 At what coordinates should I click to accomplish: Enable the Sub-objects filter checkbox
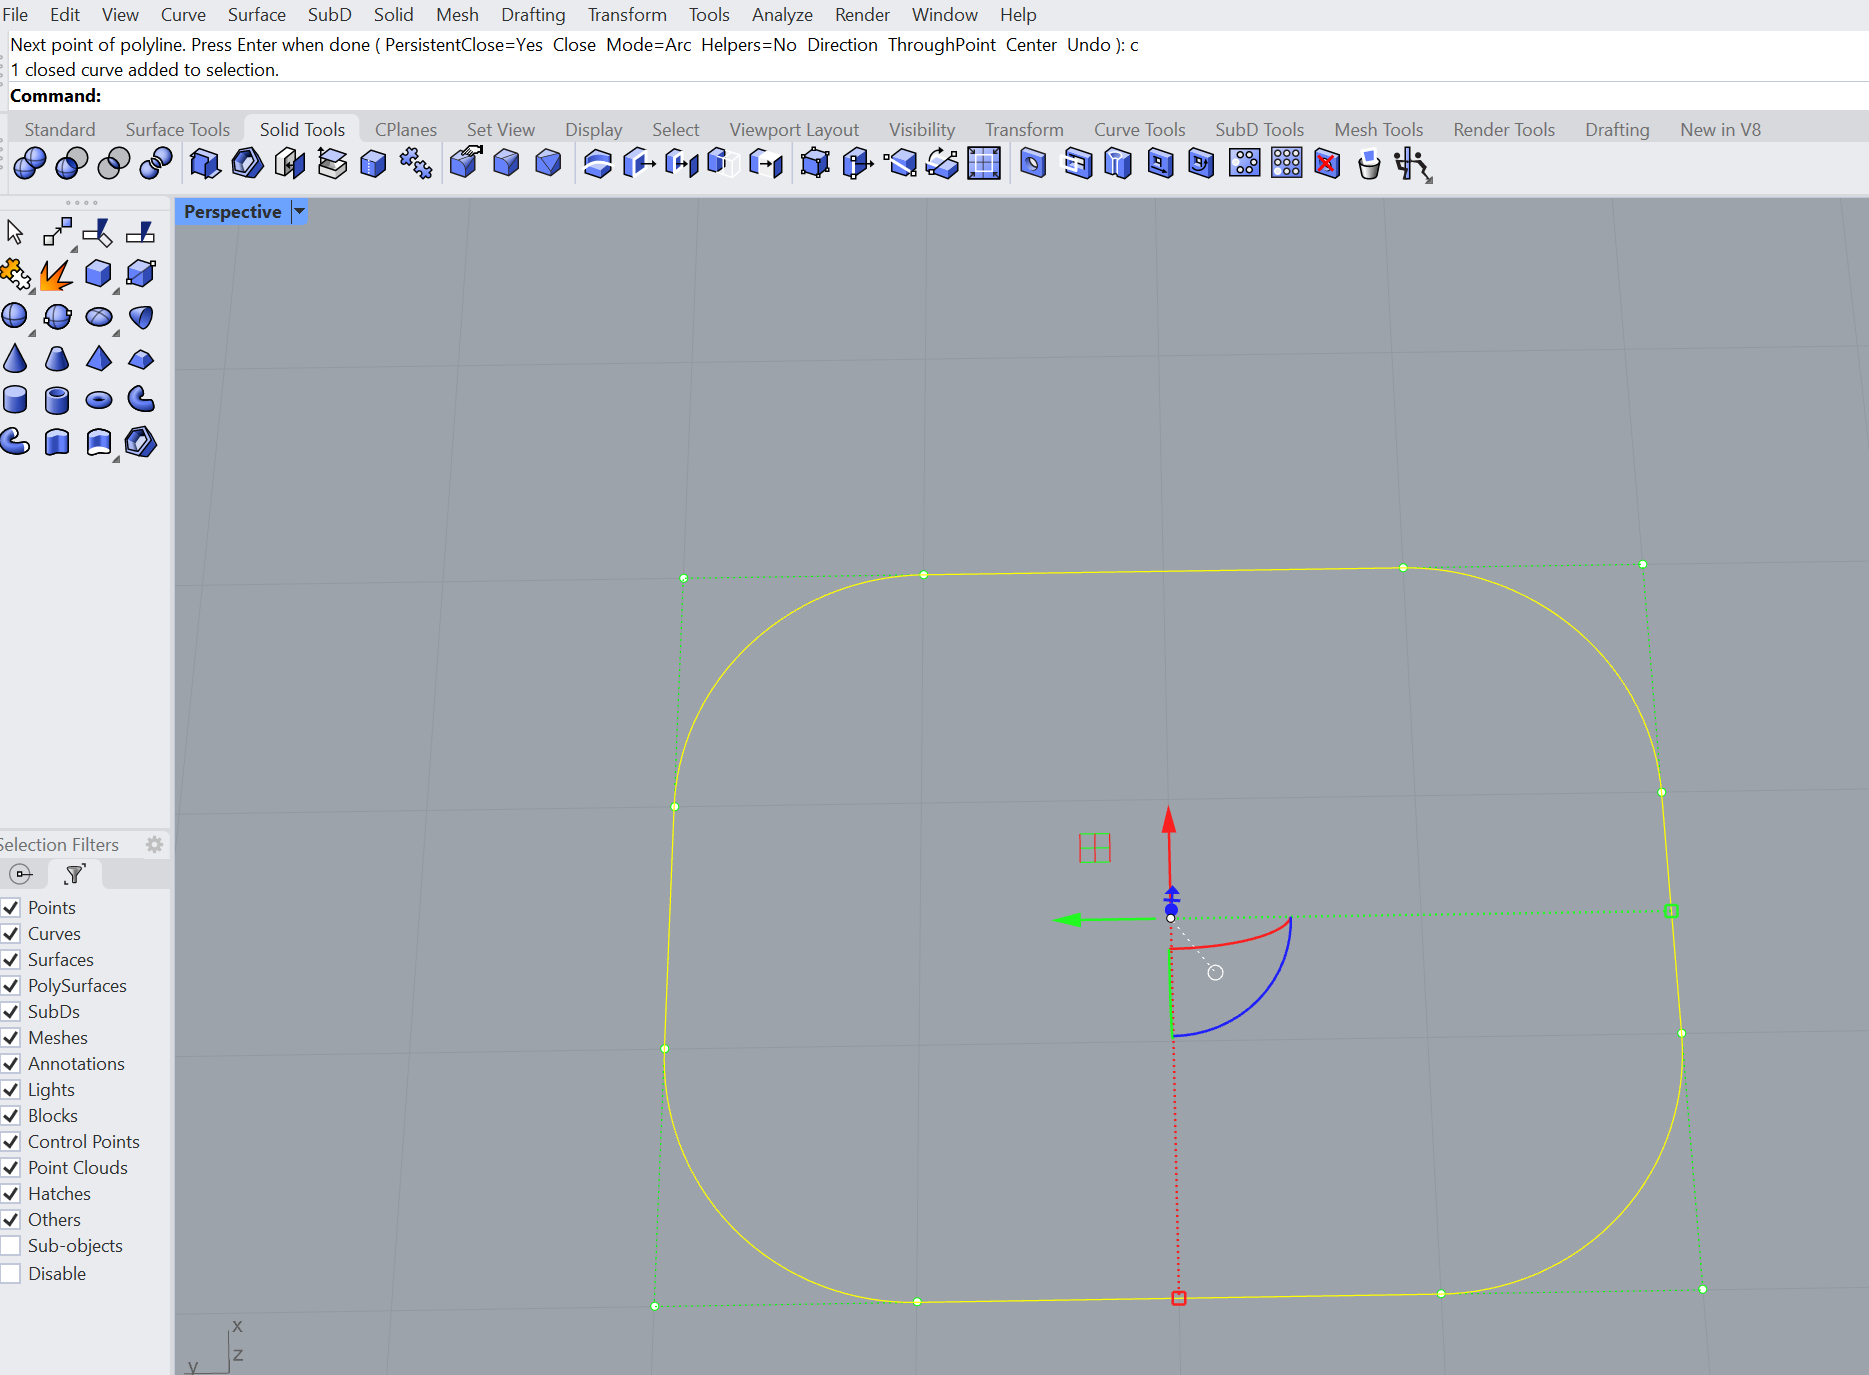11,1246
